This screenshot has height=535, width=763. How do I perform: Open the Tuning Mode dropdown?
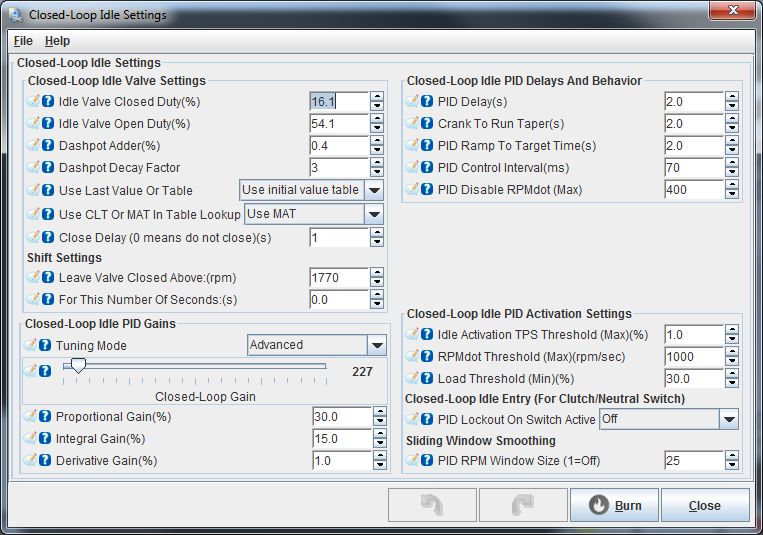376,345
